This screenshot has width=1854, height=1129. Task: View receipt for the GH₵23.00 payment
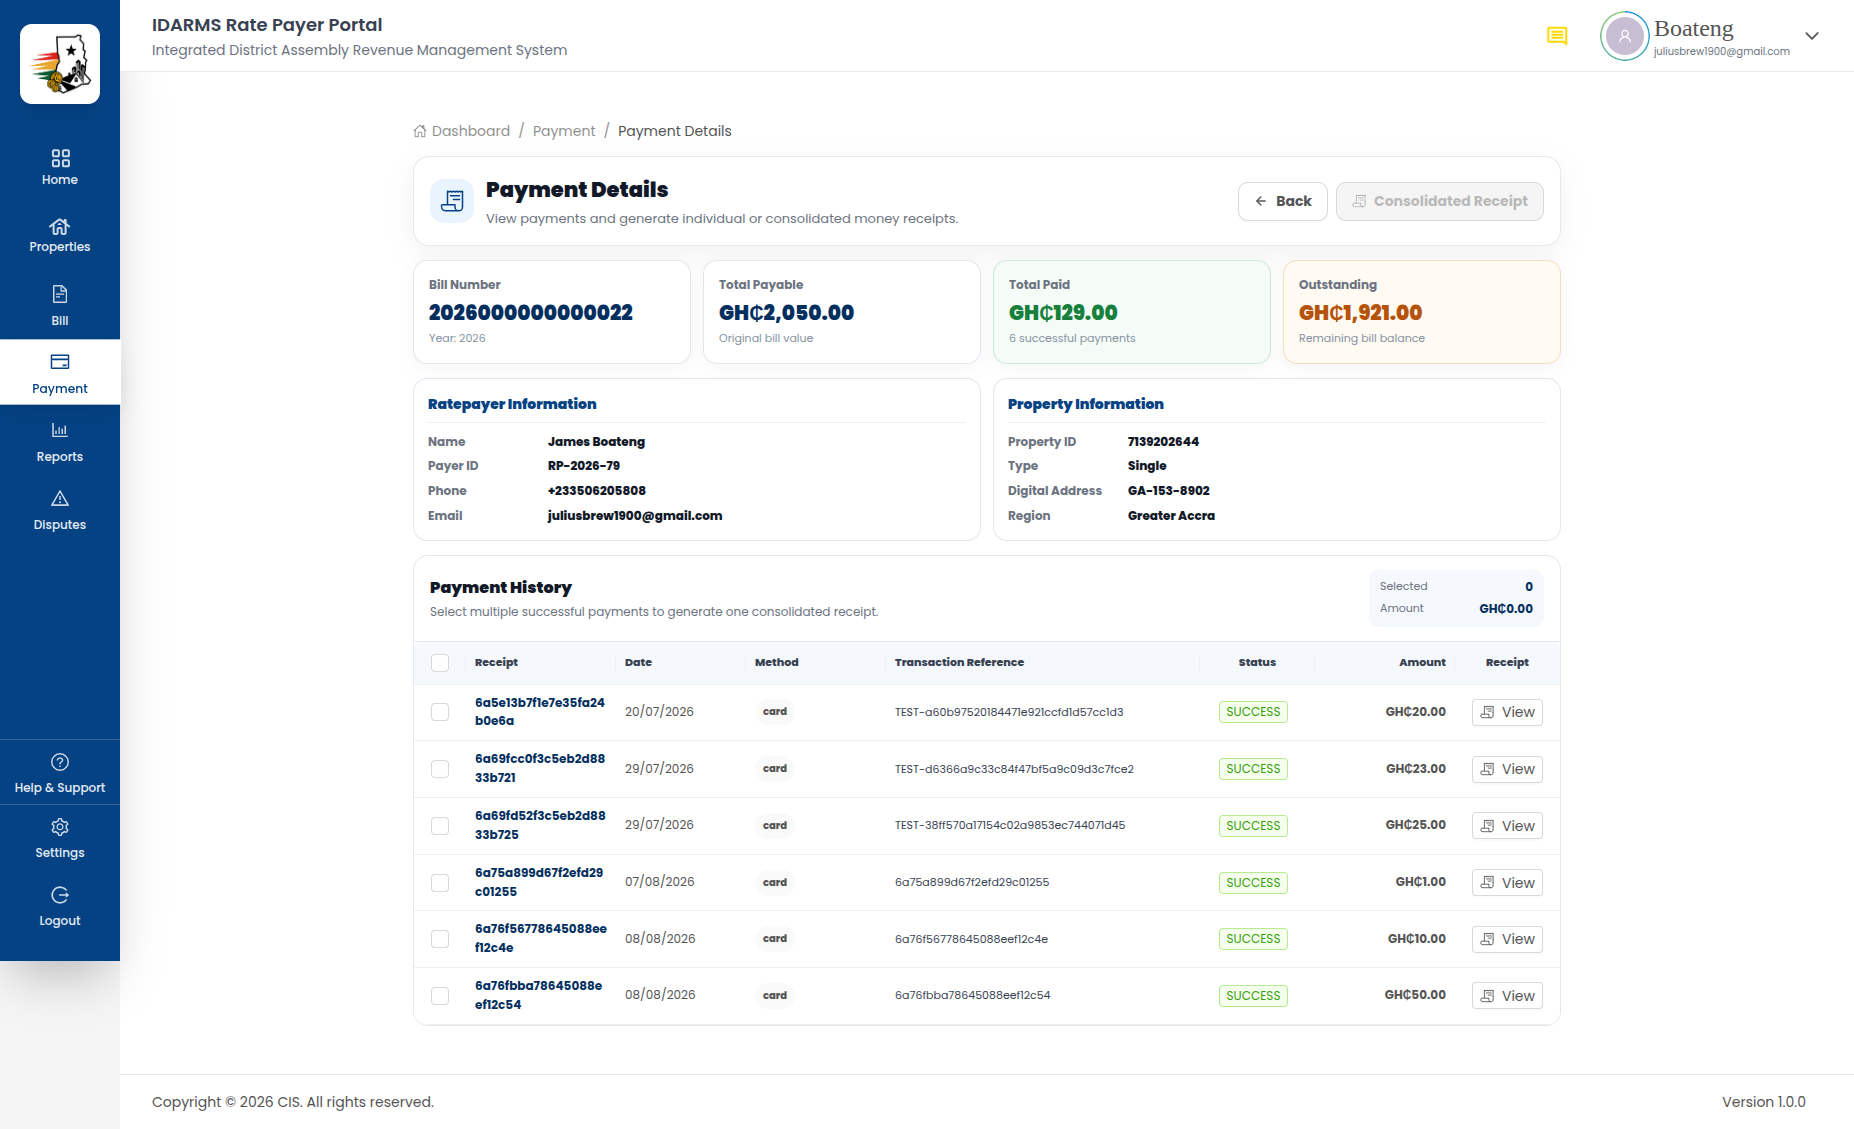pyautogui.click(x=1507, y=769)
